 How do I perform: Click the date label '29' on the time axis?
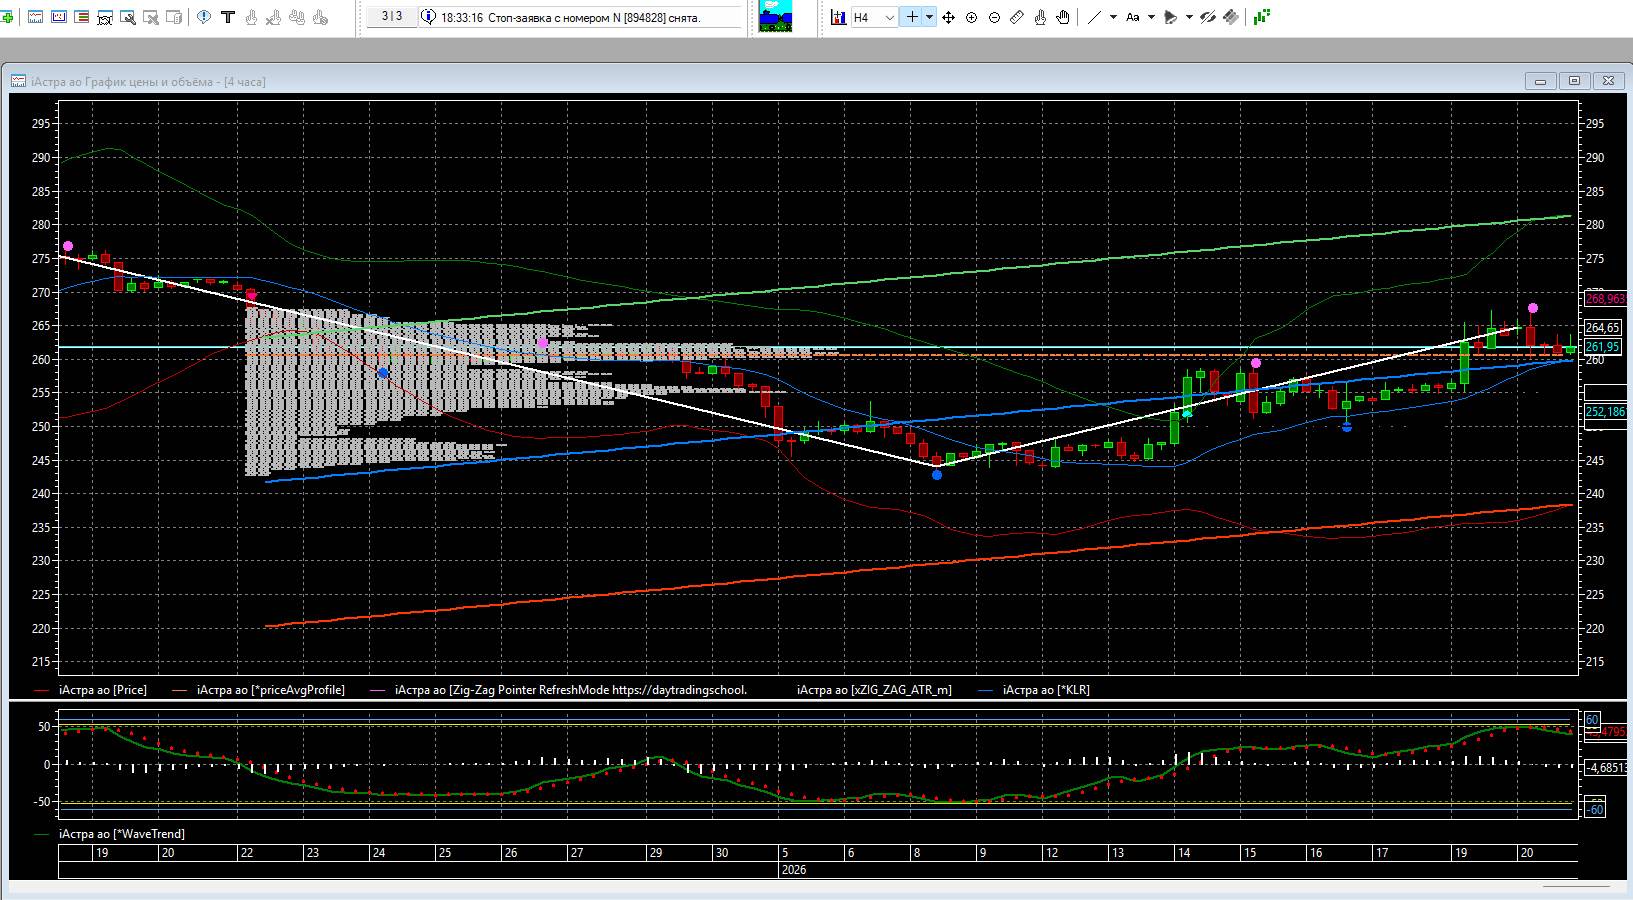point(656,853)
